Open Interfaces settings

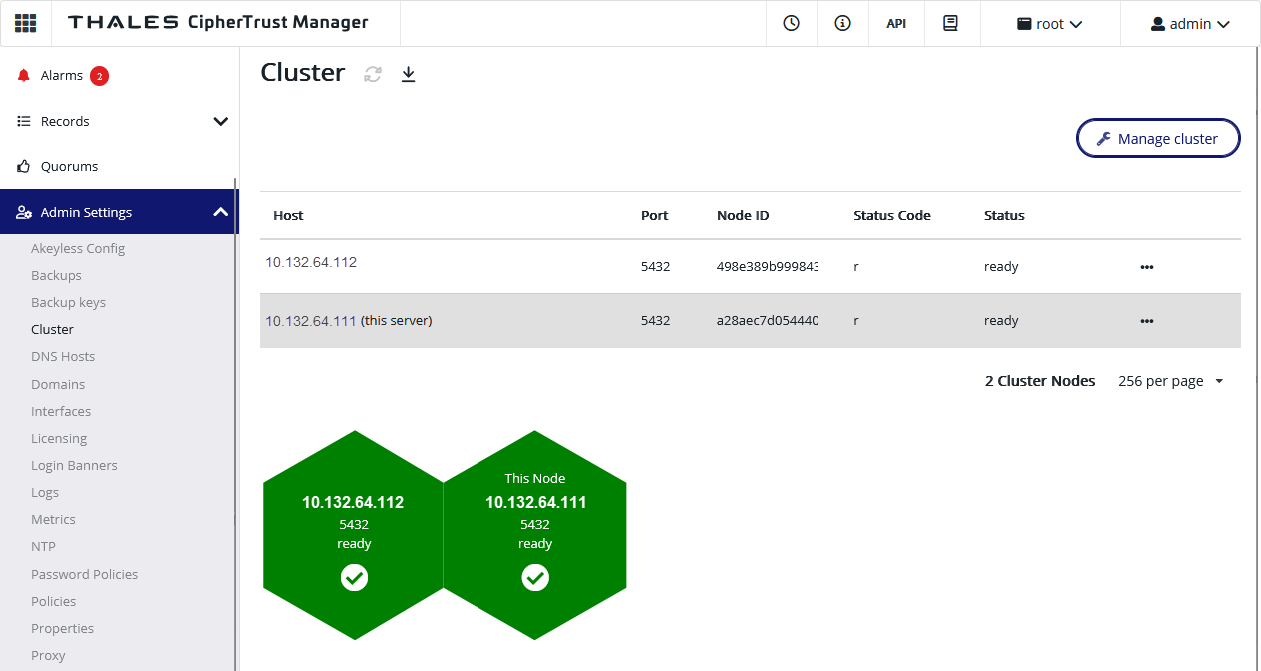click(61, 411)
